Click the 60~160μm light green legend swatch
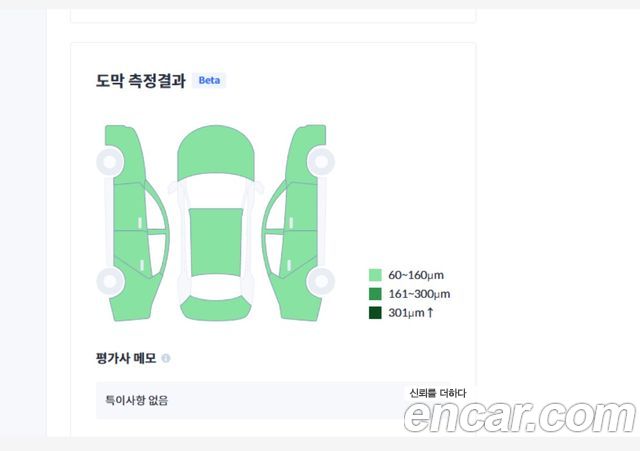This screenshot has width=640, height=451. [375, 275]
